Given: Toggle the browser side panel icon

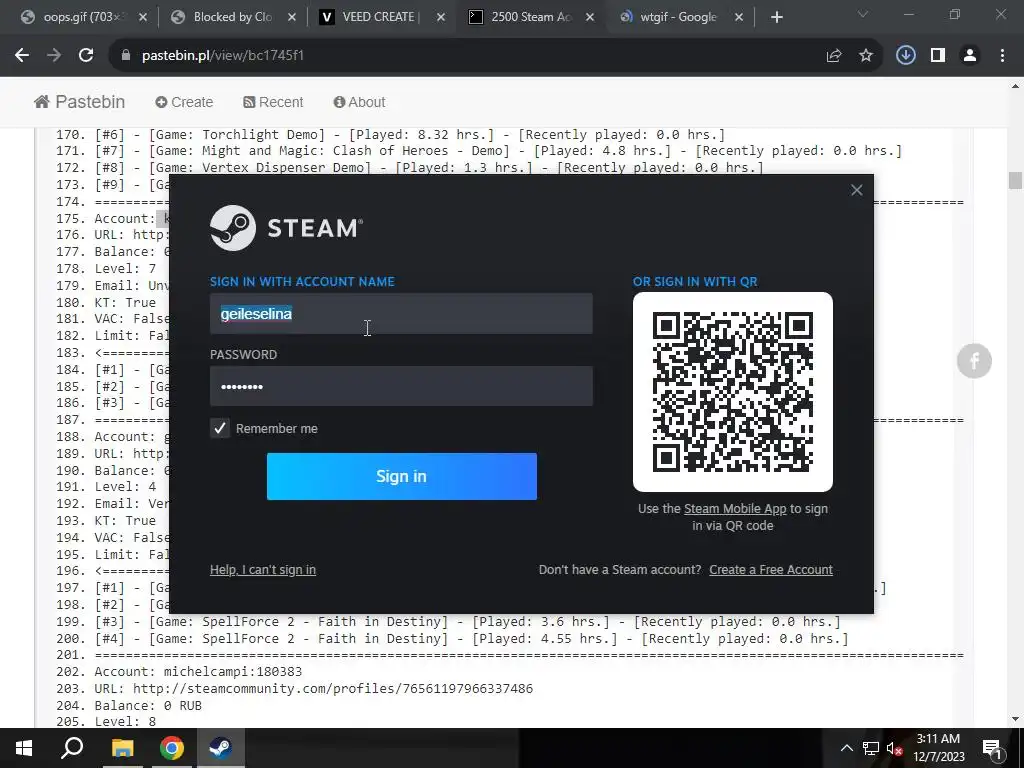Looking at the screenshot, I should [938, 56].
